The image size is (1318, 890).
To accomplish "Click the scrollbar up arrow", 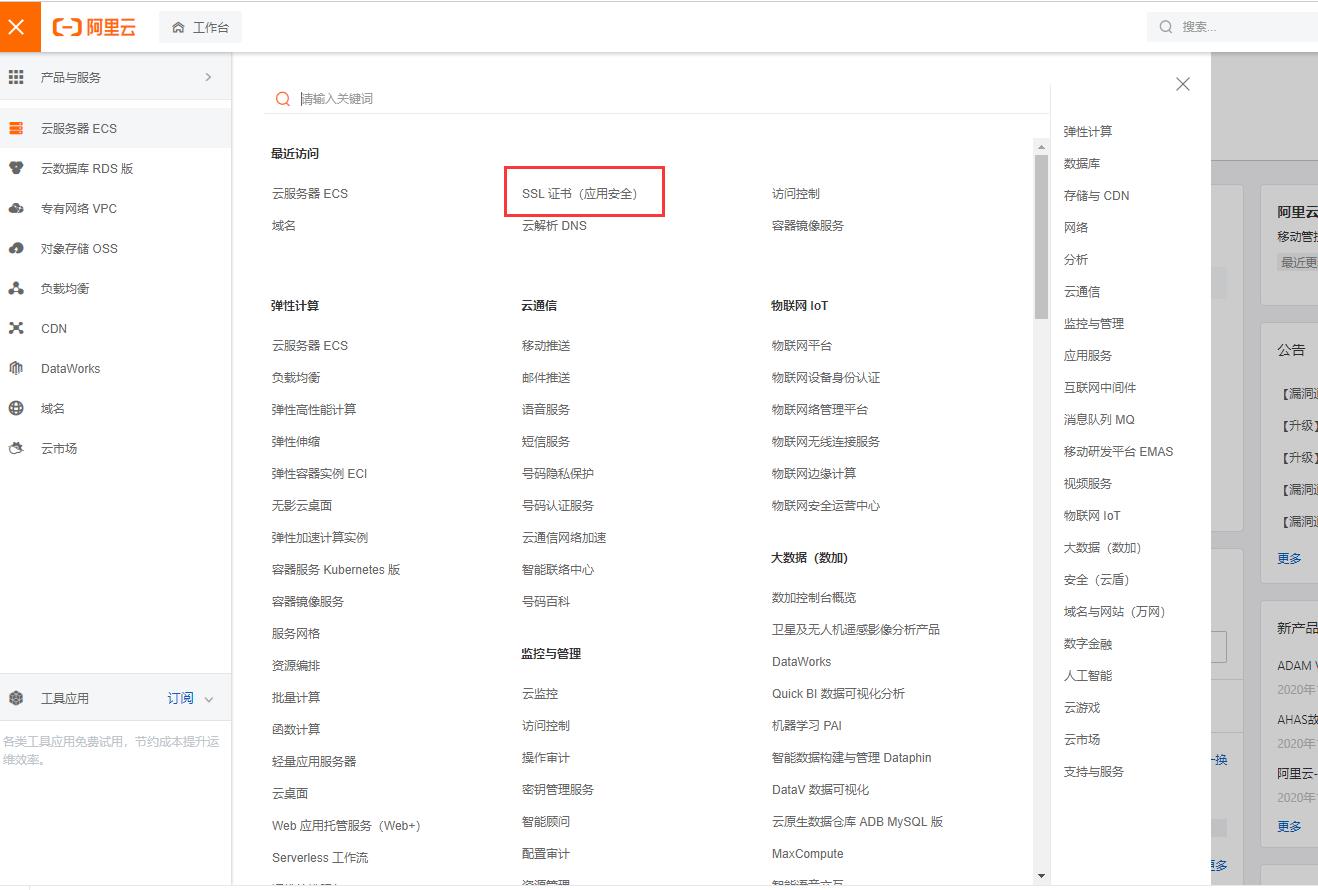I will (1041, 146).
